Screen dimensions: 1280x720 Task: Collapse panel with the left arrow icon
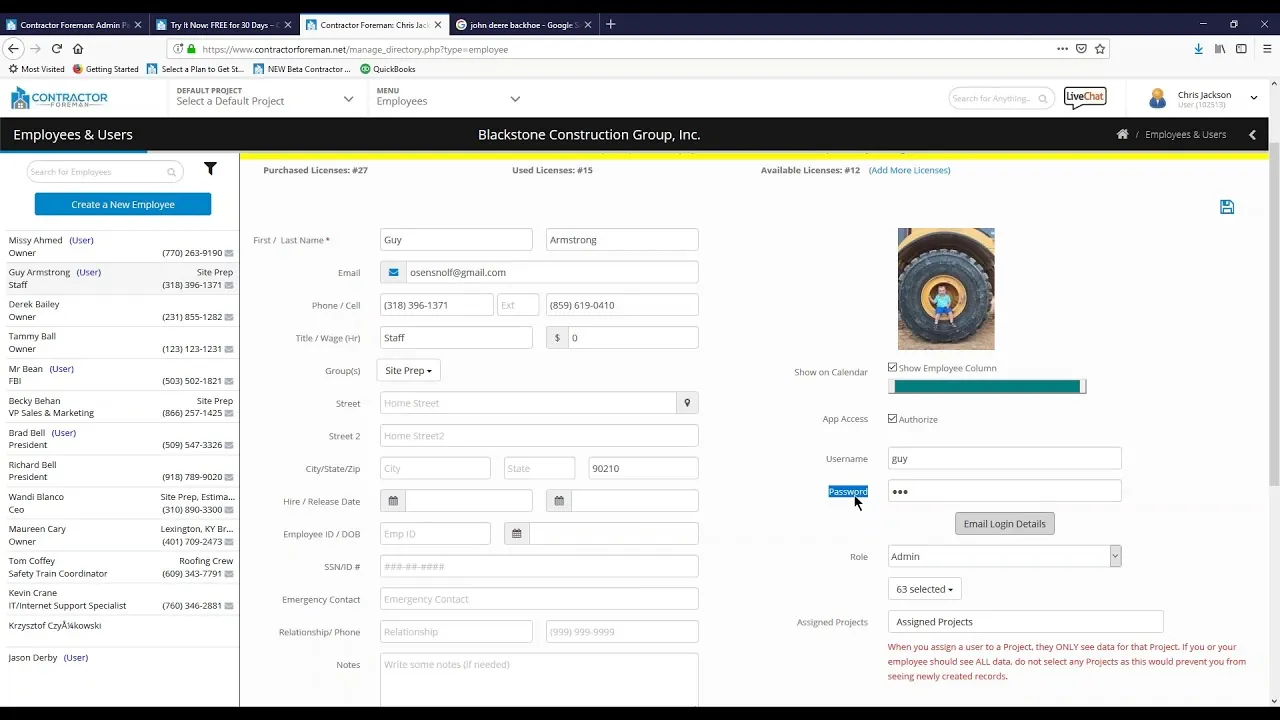(x=1252, y=134)
